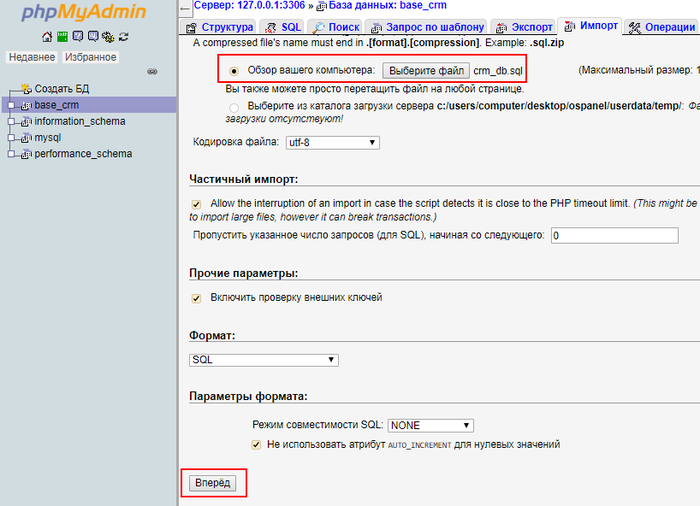Click the 'Вперёд' button
The image size is (700, 506).
tap(212, 483)
